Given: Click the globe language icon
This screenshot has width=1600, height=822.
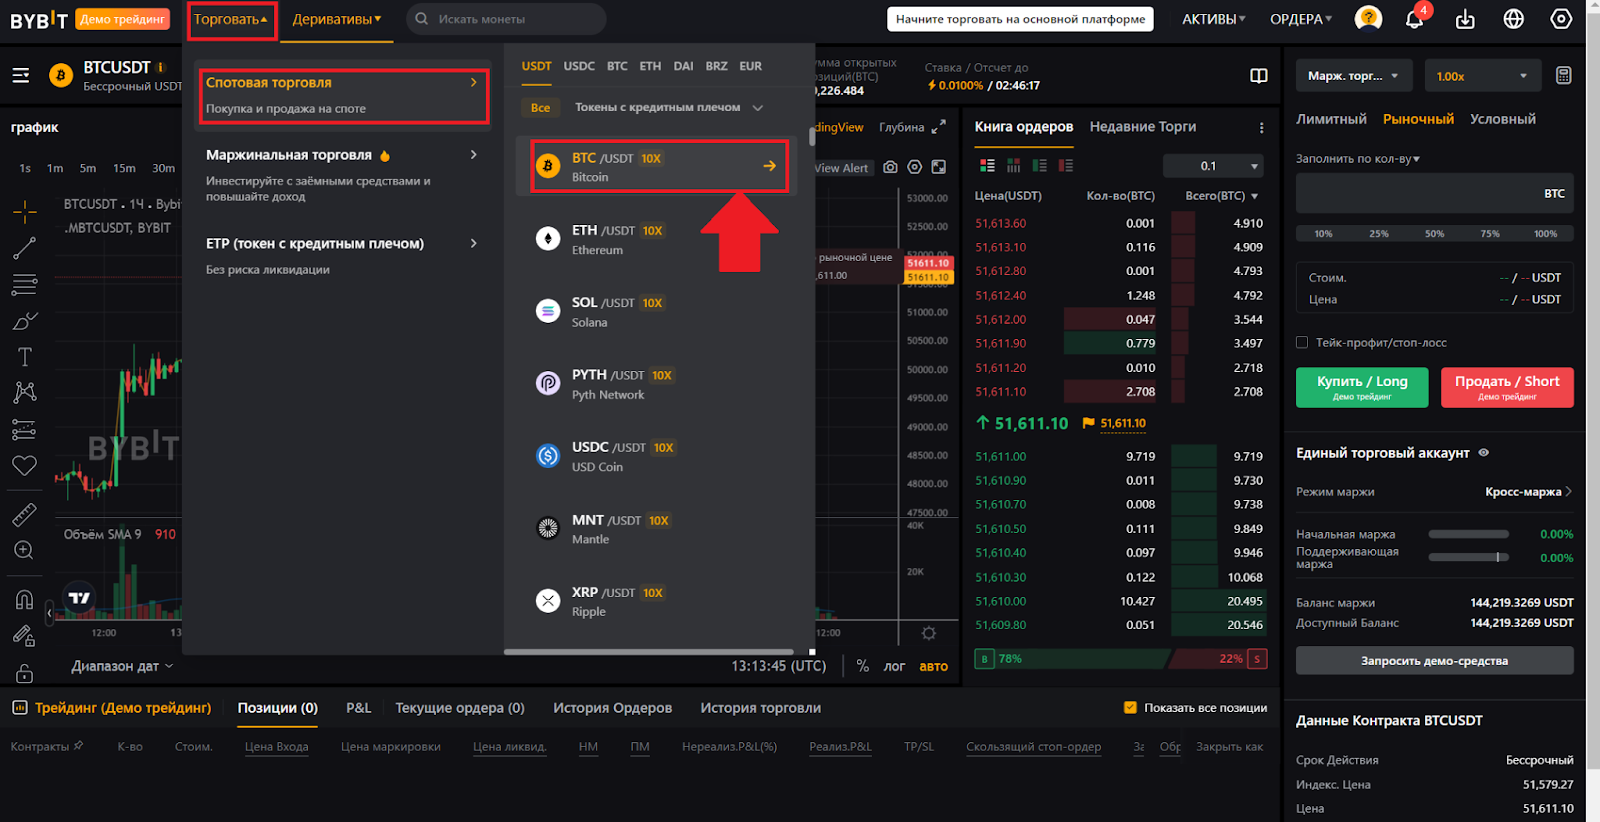Looking at the screenshot, I should click(x=1513, y=19).
